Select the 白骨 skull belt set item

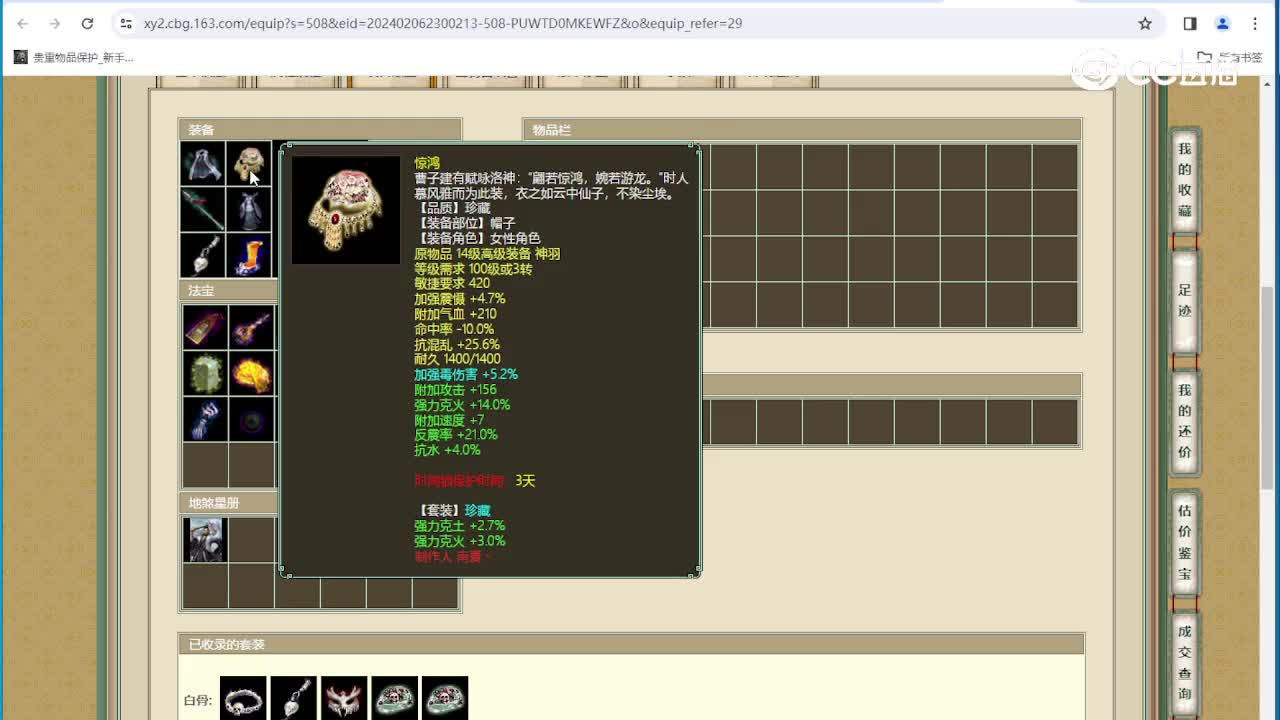coord(243,699)
